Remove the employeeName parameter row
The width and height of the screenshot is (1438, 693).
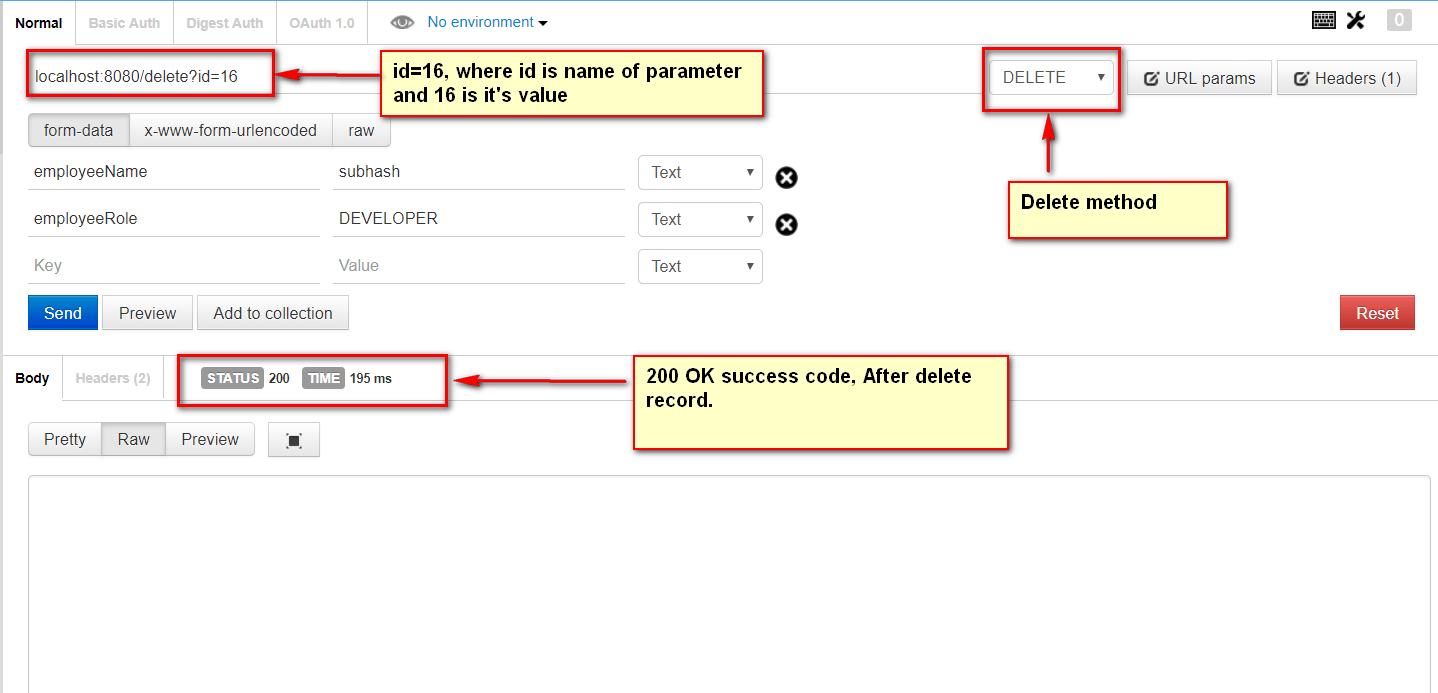[786, 177]
